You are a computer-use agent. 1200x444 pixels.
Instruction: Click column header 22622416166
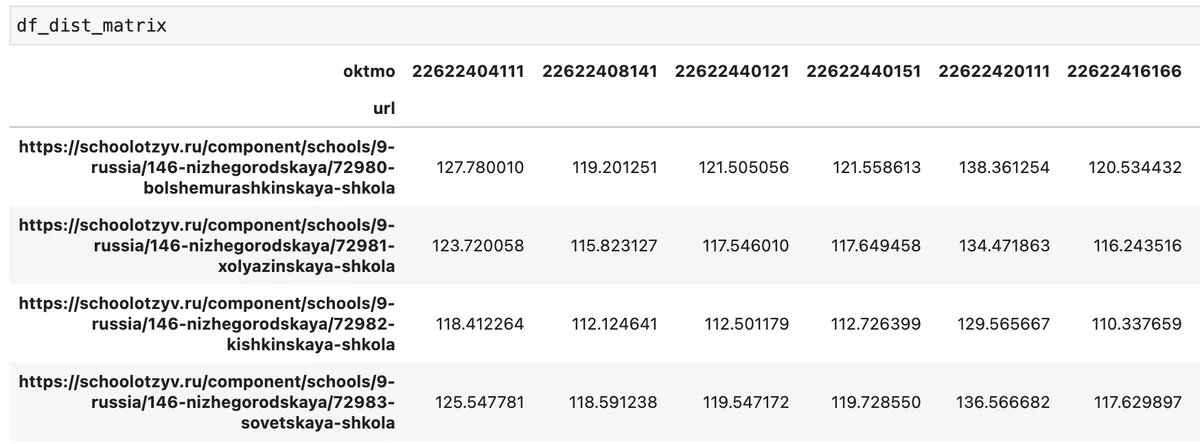click(1125, 71)
